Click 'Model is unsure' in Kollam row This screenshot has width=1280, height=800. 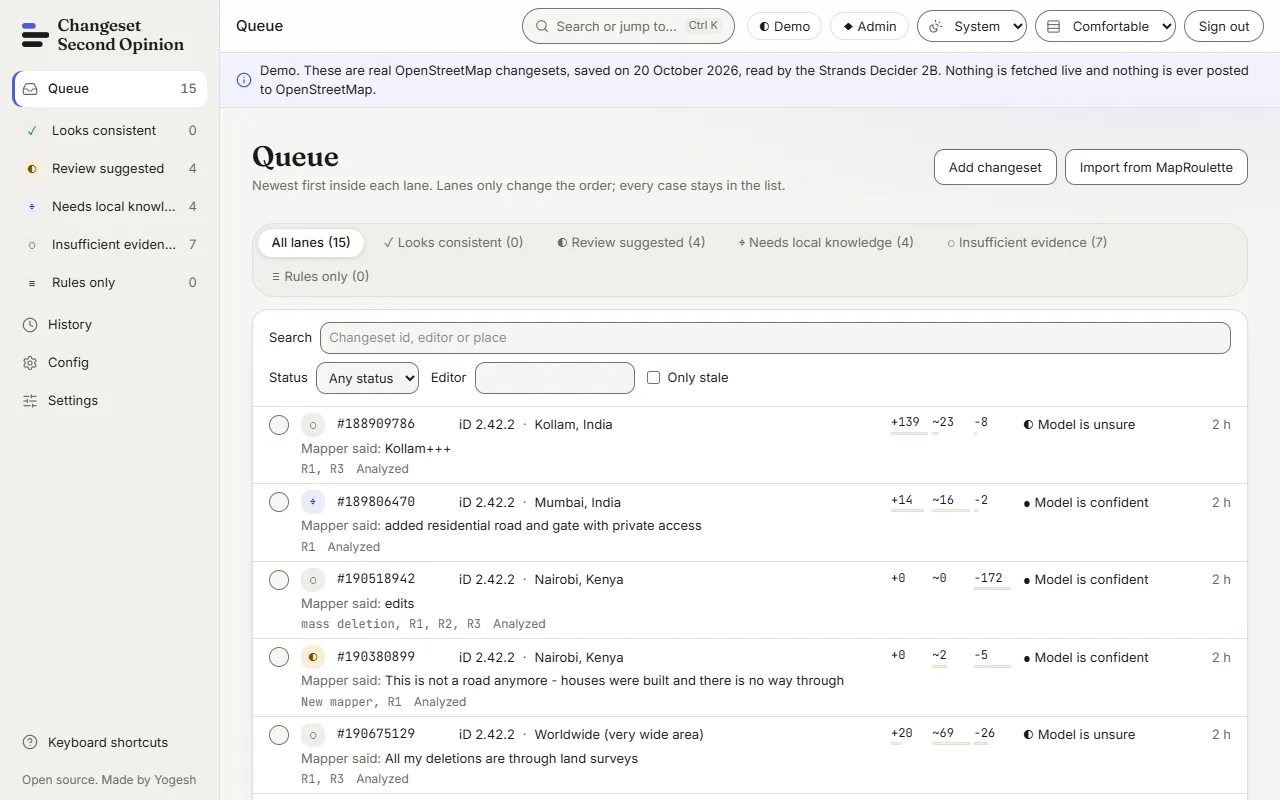tap(1079, 424)
